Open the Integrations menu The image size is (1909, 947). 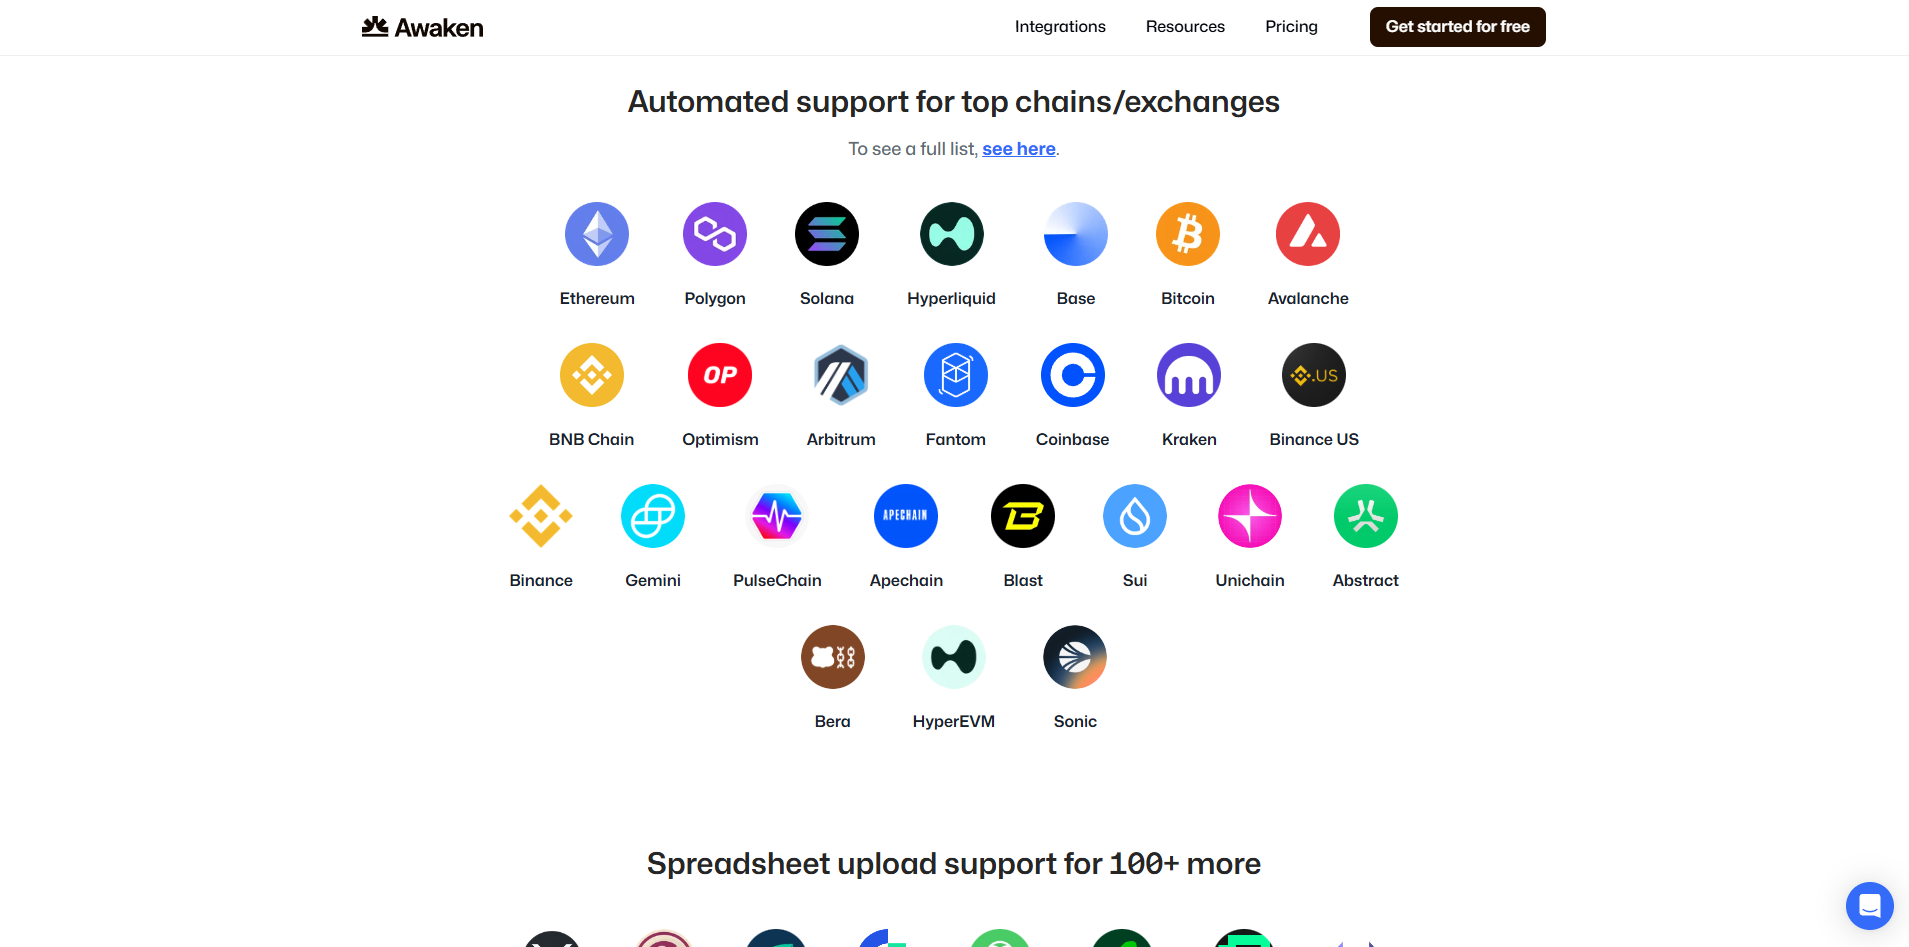click(x=1060, y=27)
